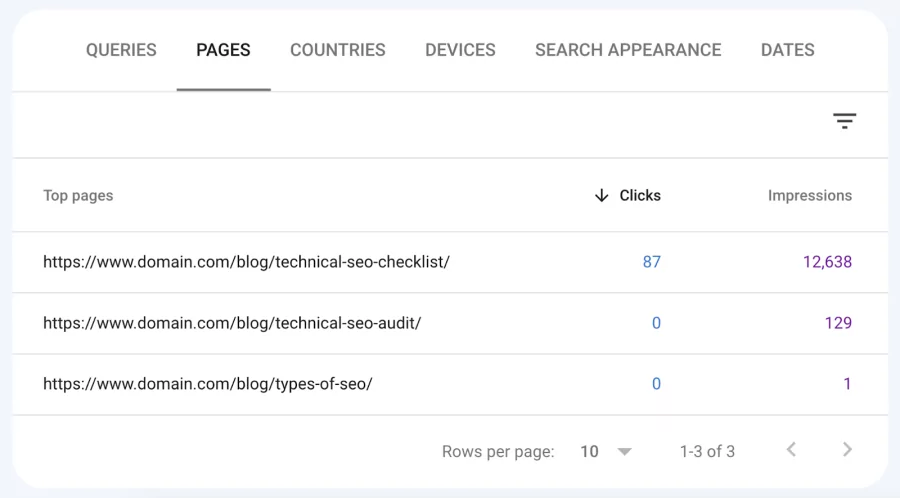
Task: Open the filter rows icon
Action: click(x=844, y=122)
